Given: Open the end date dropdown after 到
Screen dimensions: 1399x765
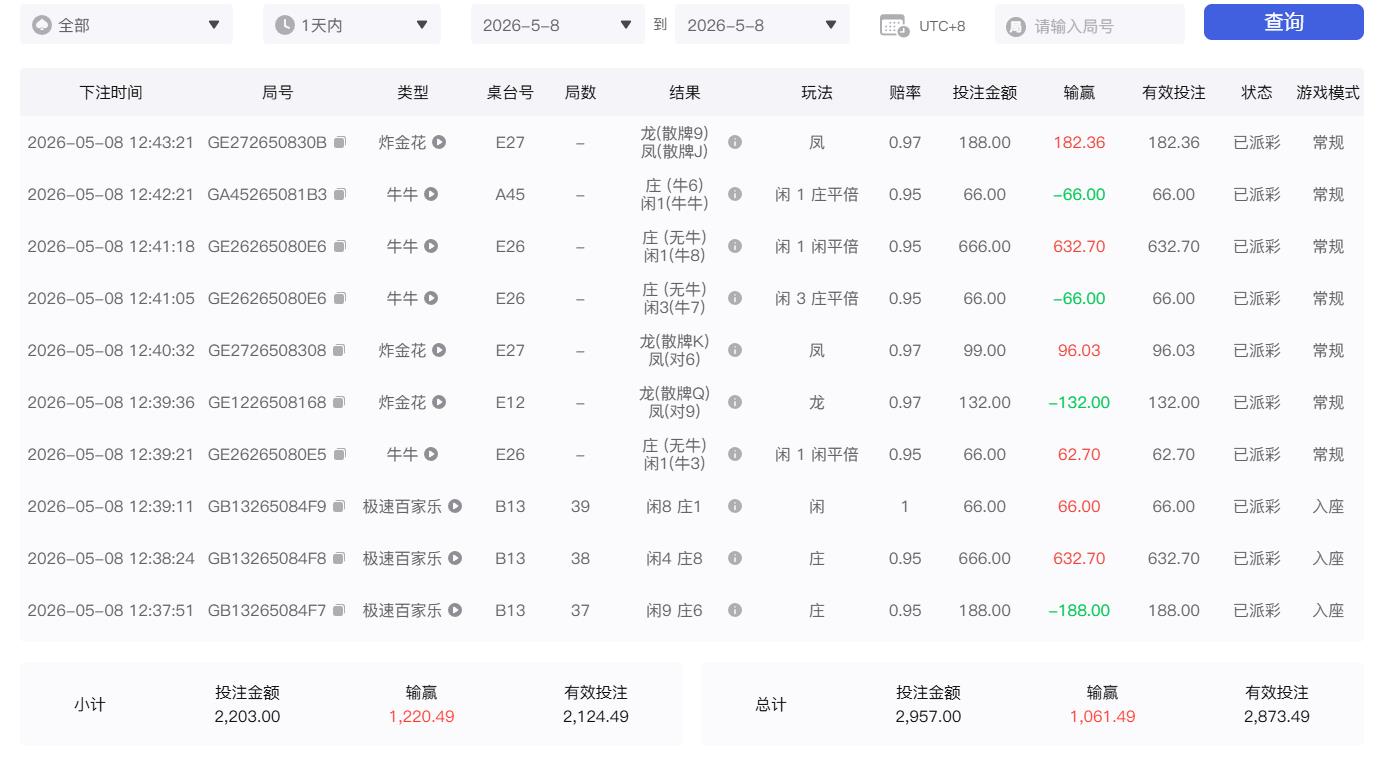Looking at the screenshot, I should click(762, 25).
